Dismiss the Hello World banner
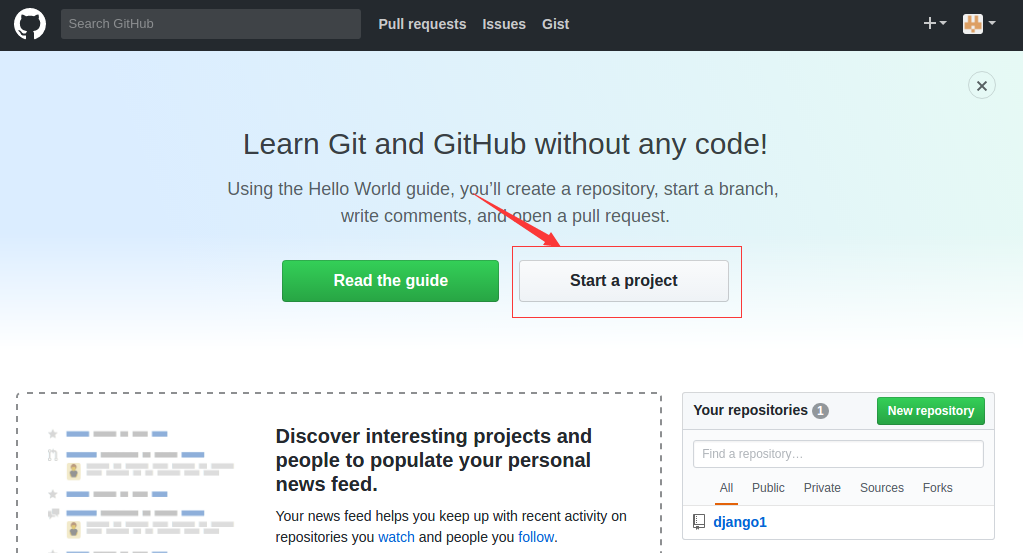Image resolution: width=1023 pixels, height=553 pixels. (x=981, y=86)
